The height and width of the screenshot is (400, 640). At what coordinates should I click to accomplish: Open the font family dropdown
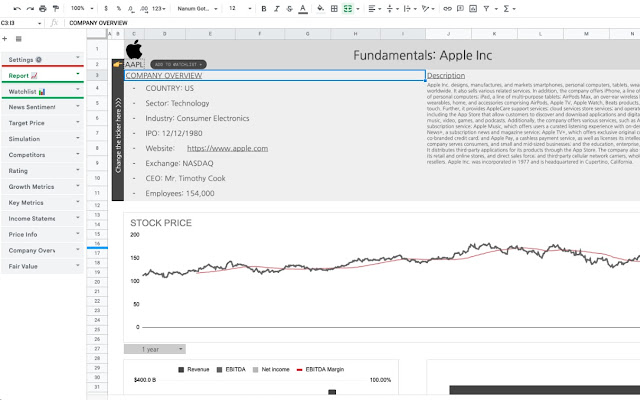pyautogui.click(x=197, y=9)
